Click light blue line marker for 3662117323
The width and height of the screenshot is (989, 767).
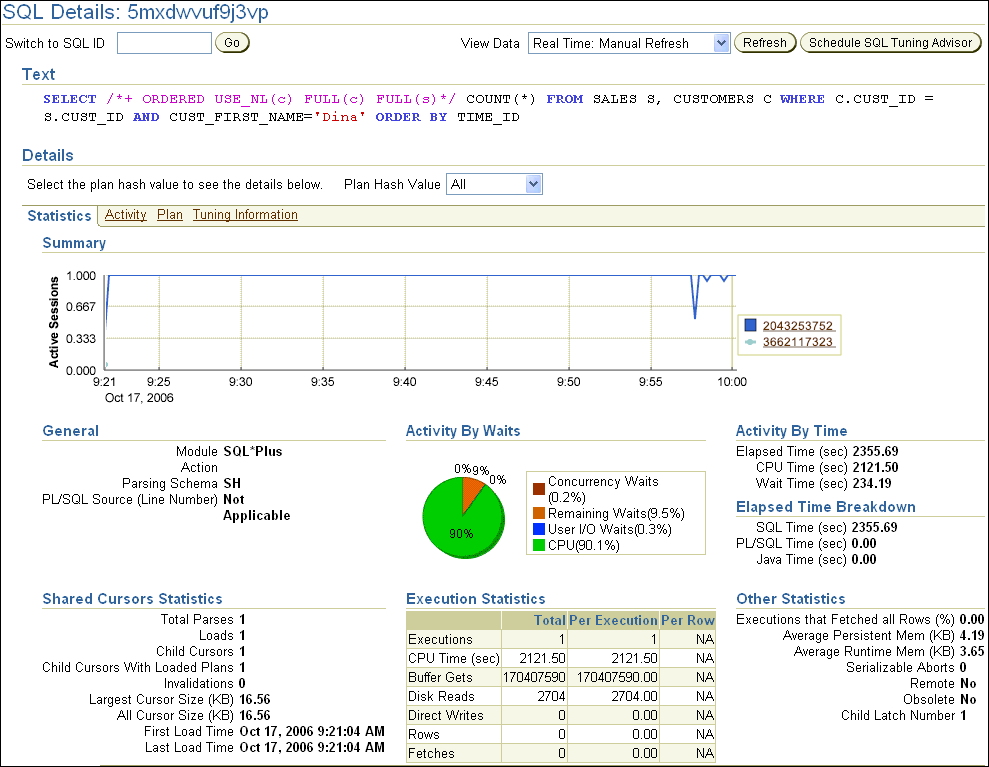(x=751, y=342)
